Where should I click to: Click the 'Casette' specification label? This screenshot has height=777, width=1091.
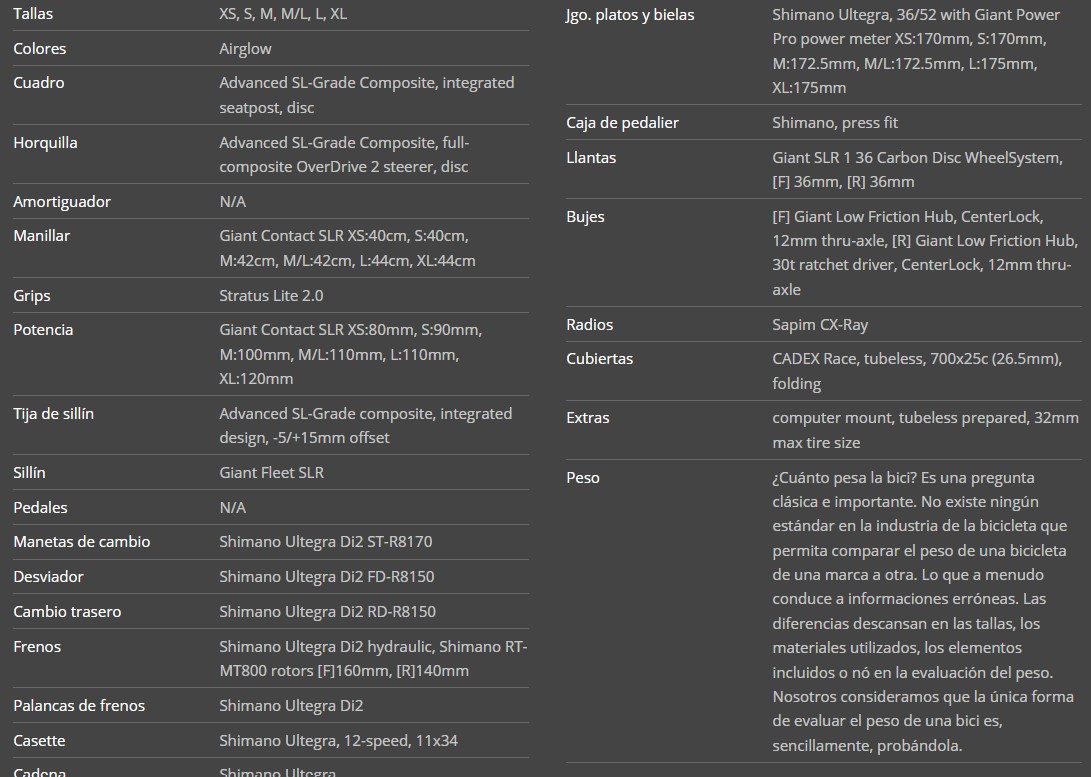pos(39,741)
